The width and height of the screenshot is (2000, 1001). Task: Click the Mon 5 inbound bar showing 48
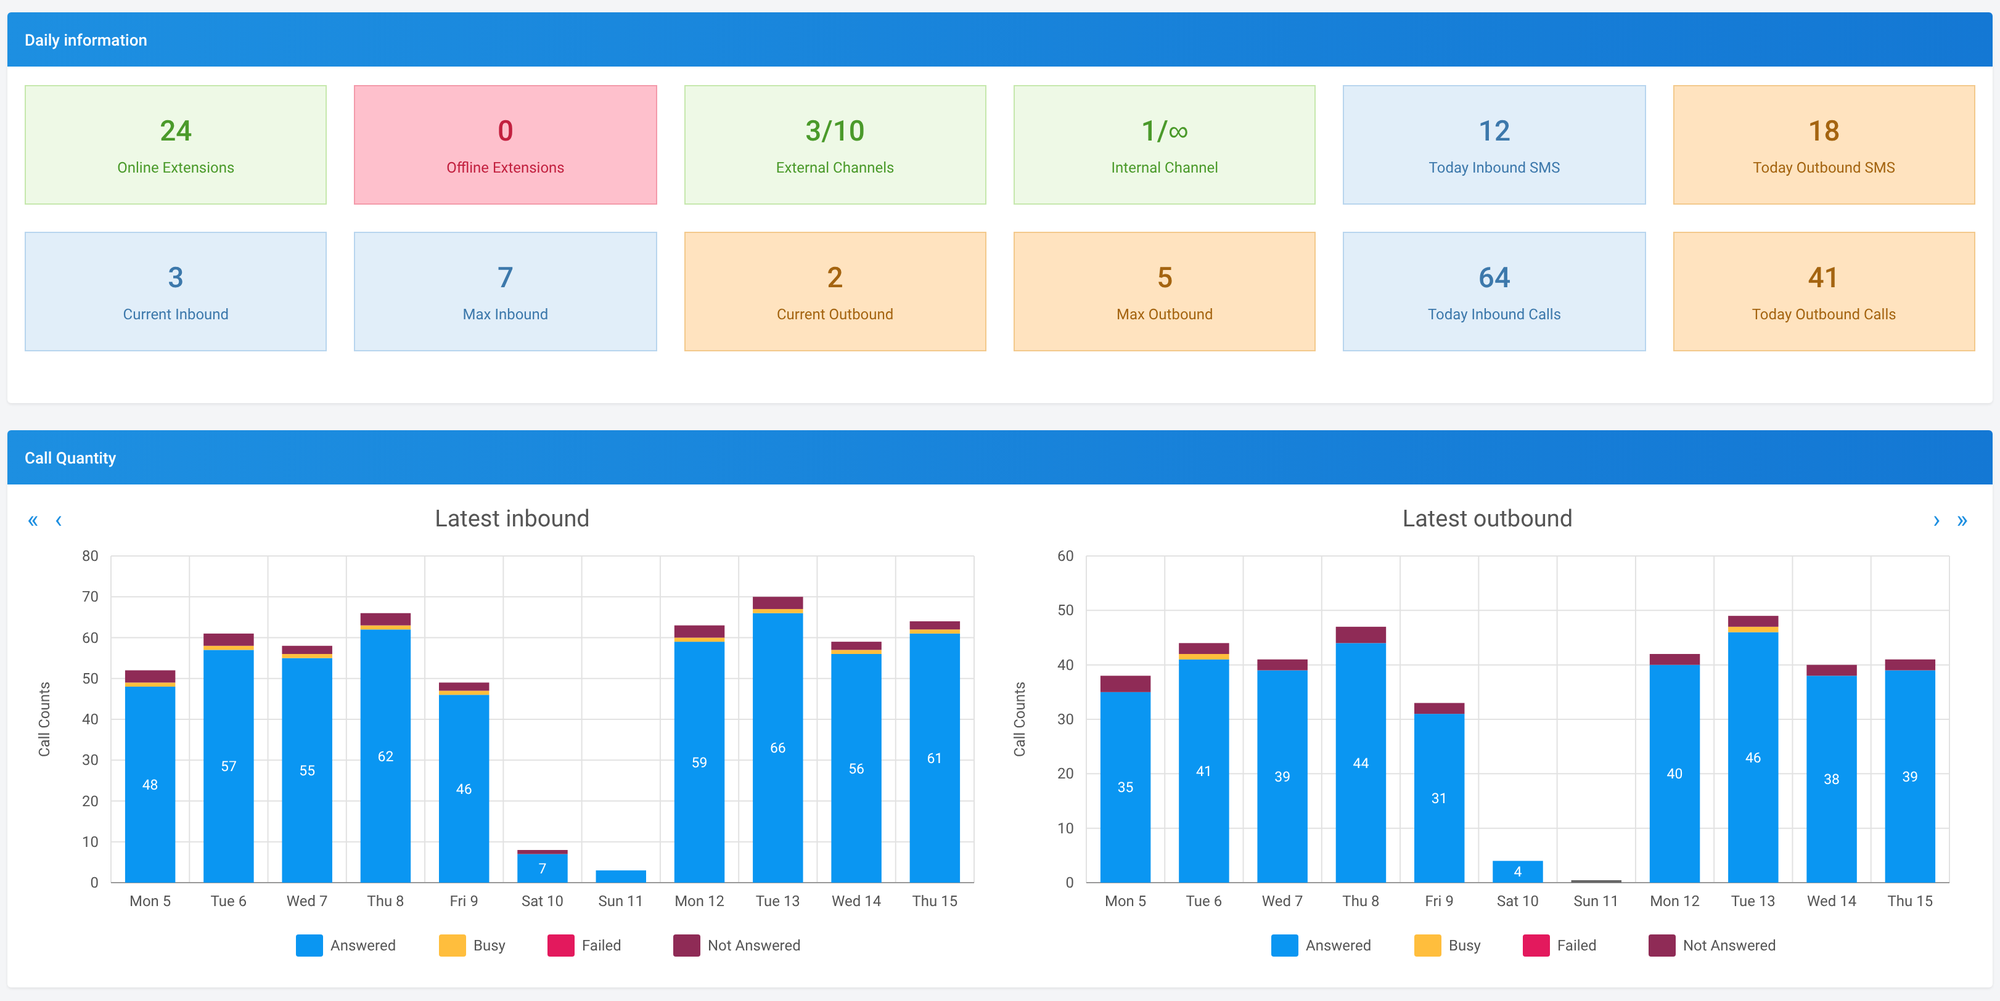pos(150,784)
